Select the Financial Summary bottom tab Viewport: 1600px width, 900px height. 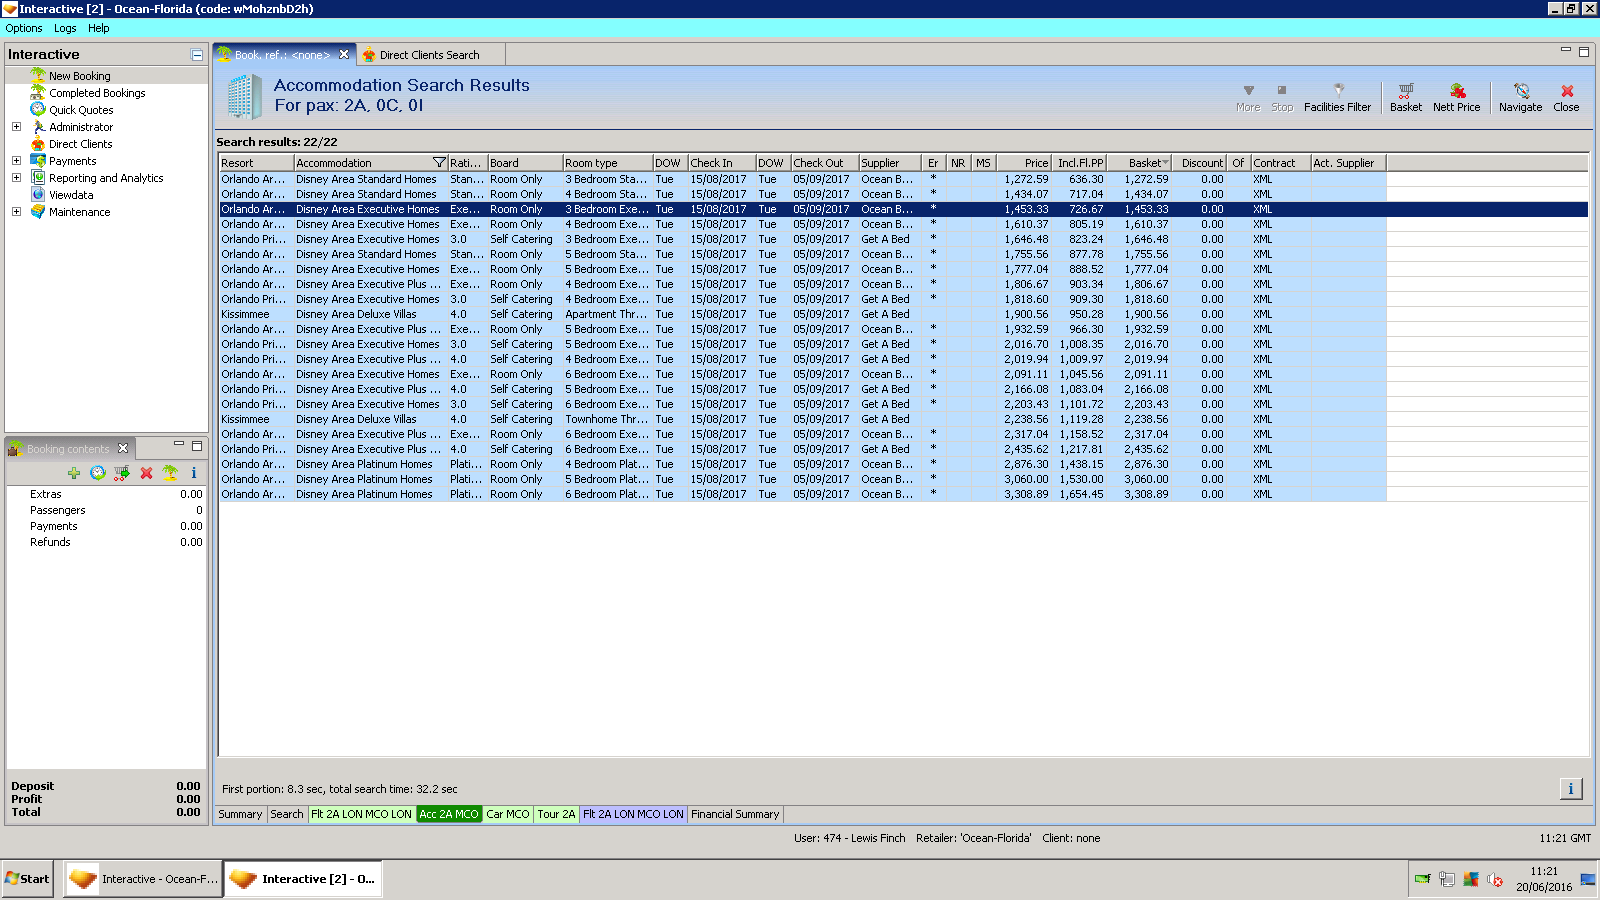tap(734, 814)
